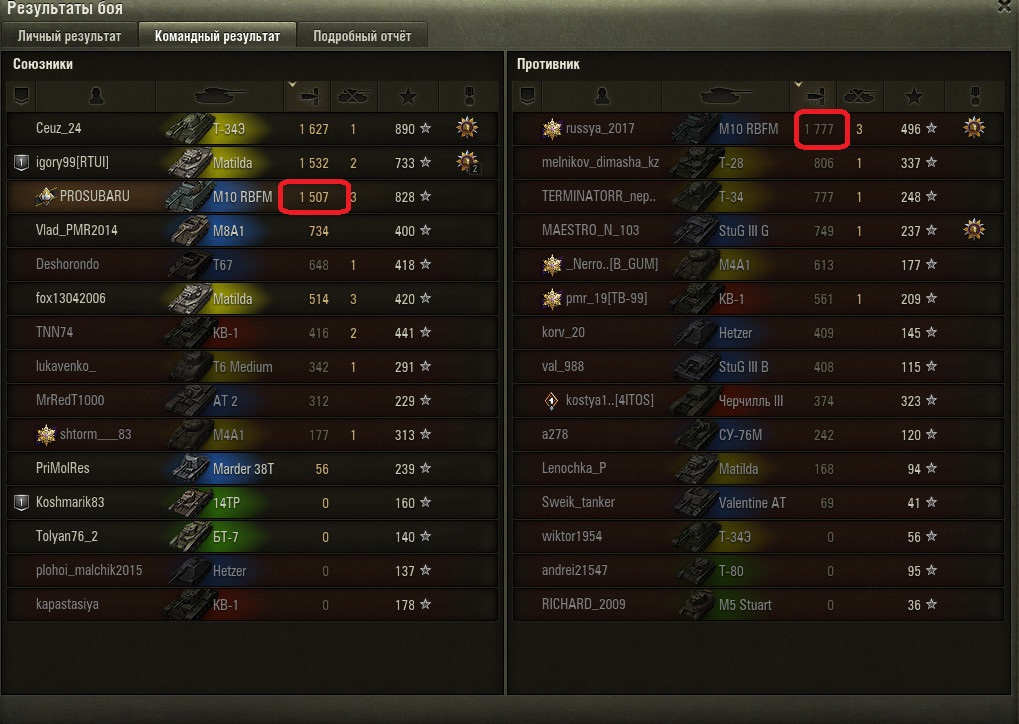This screenshot has height=724, width=1019.
Task: Switch to the Личный результат tab
Action: pyautogui.click(x=70, y=36)
